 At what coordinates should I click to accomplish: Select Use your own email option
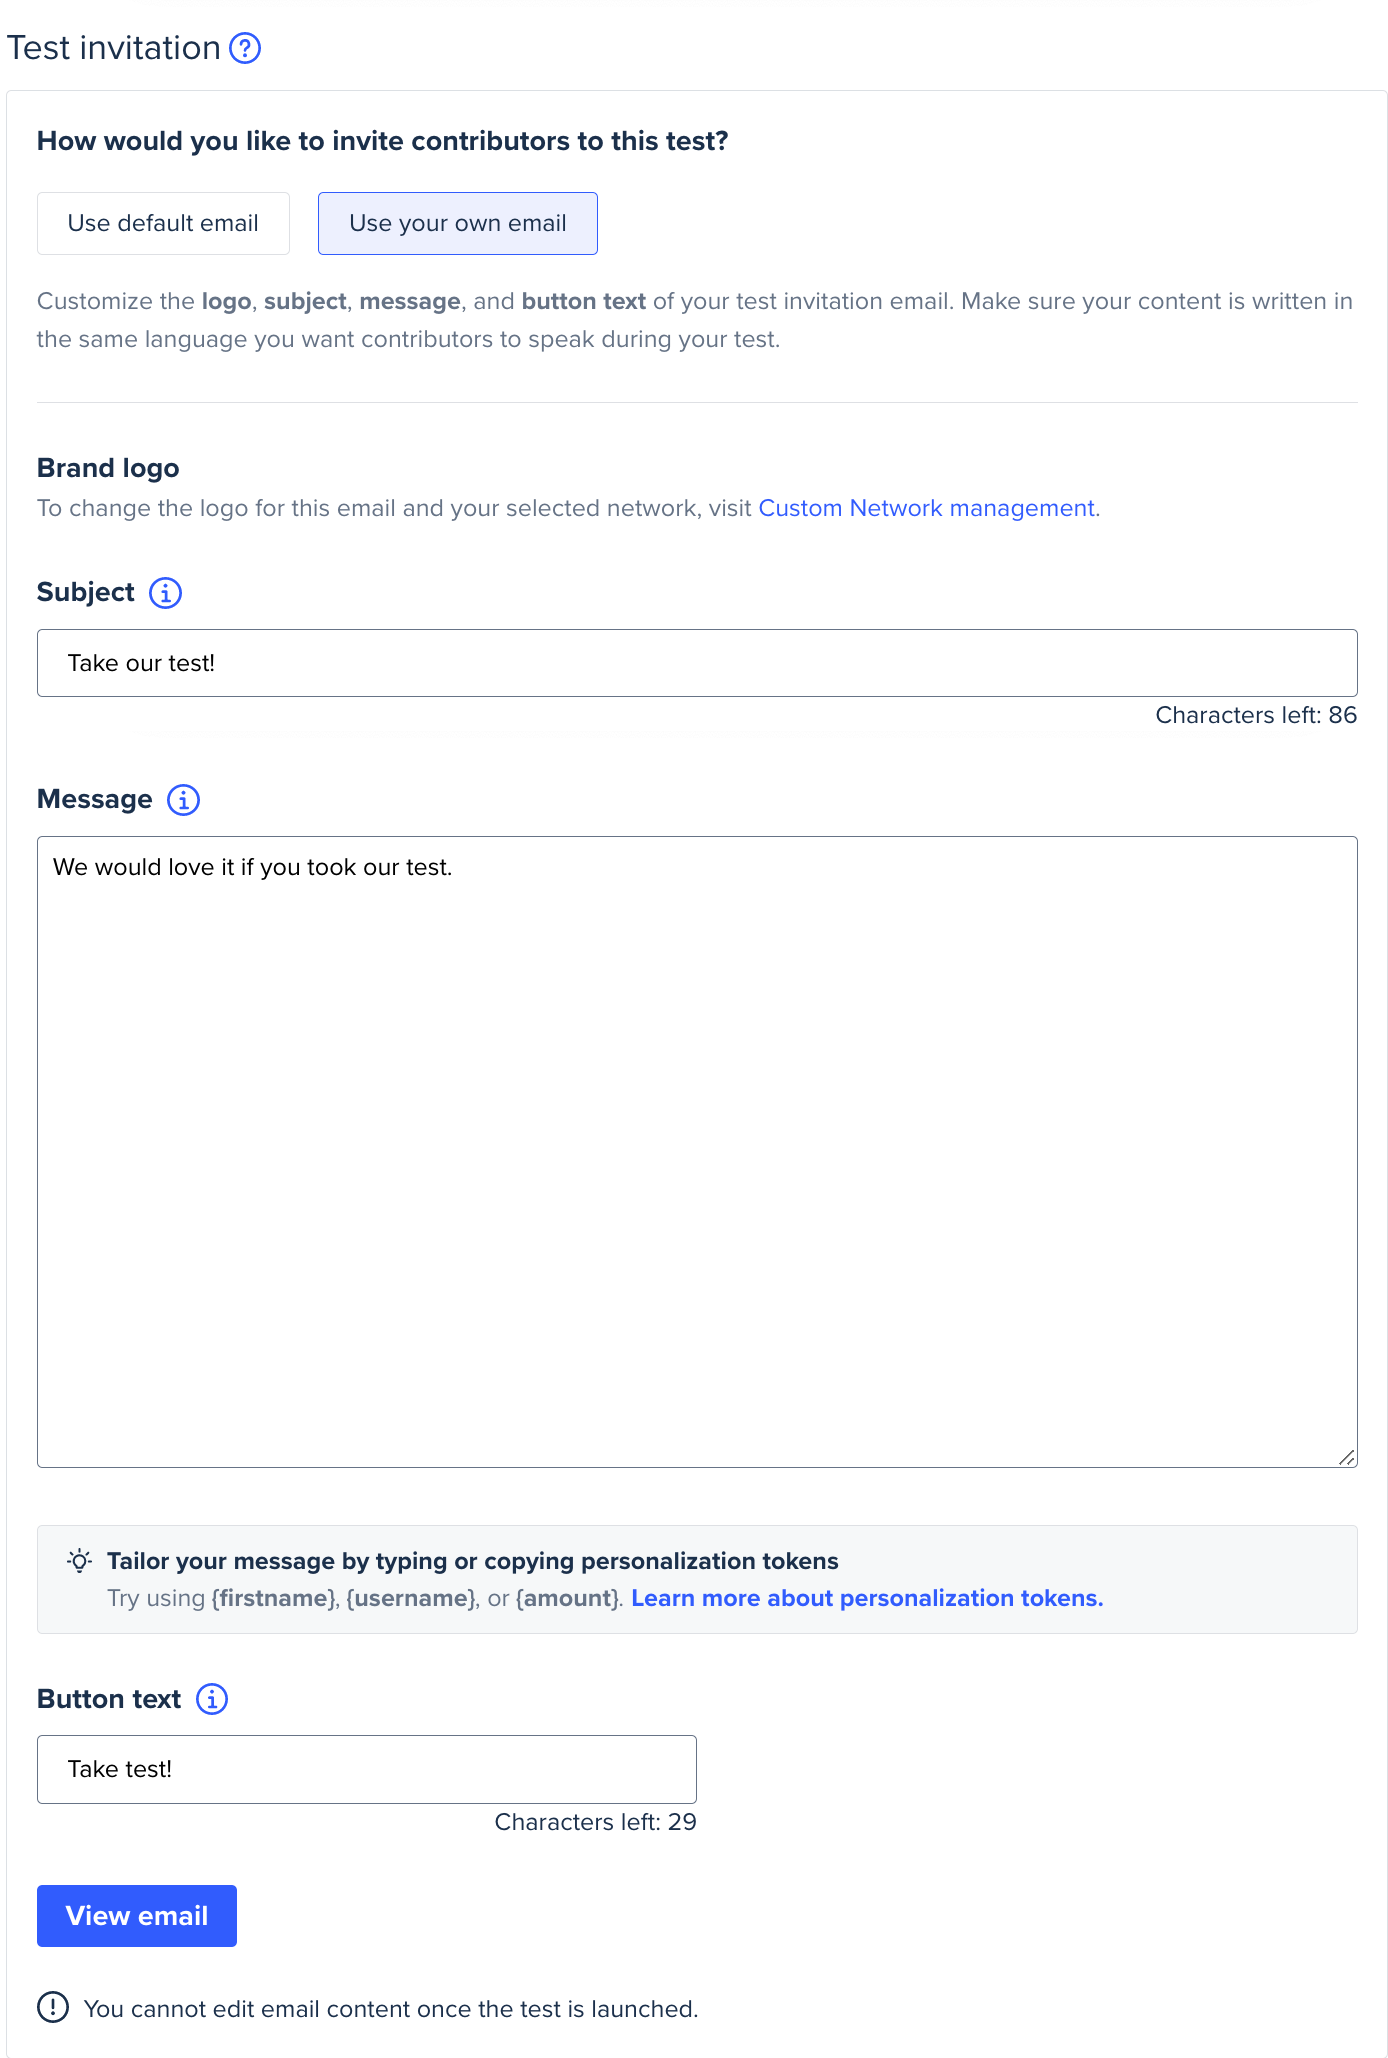click(x=458, y=223)
